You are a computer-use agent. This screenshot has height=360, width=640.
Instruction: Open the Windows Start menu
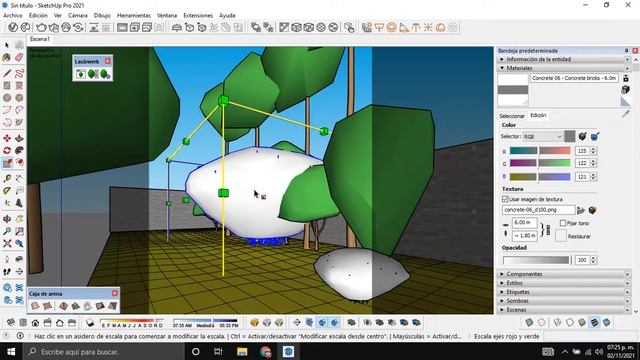[x=11, y=351]
